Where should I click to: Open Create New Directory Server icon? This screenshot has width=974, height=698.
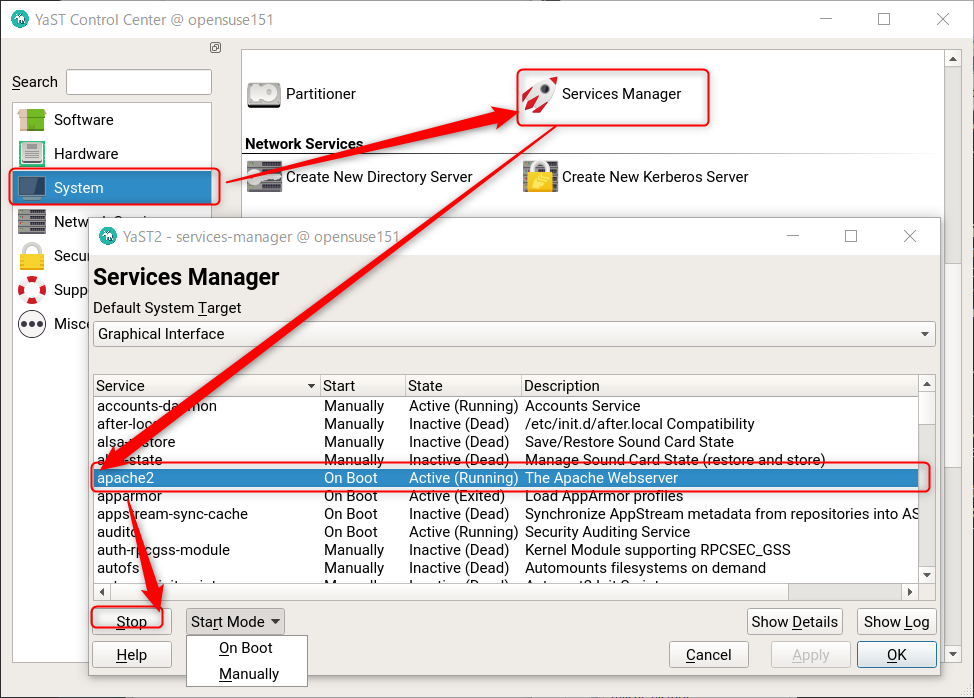(x=264, y=177)
